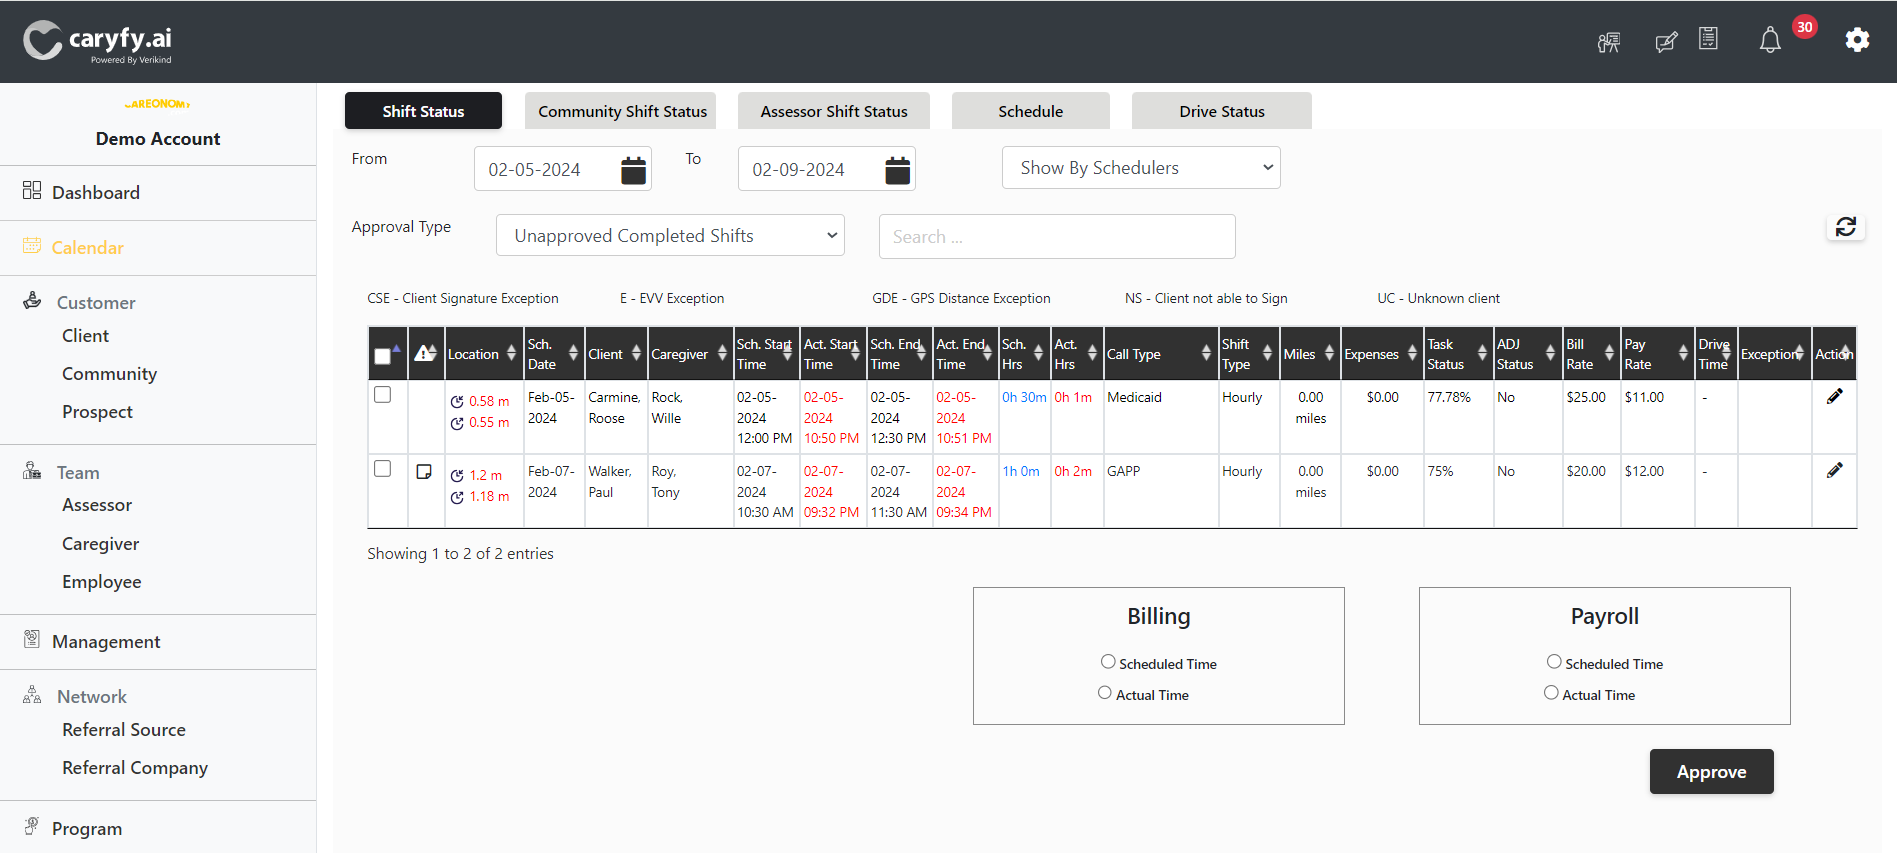Click the Approve button
Image resolution: width=1897 pixels, height=853 pixels.
1711,771
